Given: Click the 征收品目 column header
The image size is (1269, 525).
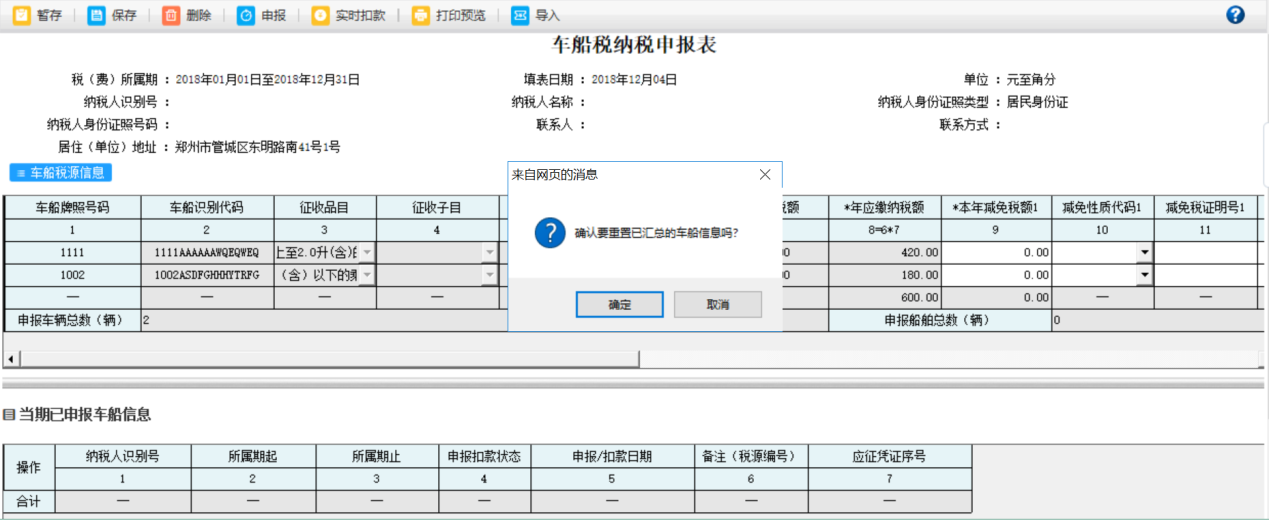Looking at the screenshot, I should coord(324,208).
